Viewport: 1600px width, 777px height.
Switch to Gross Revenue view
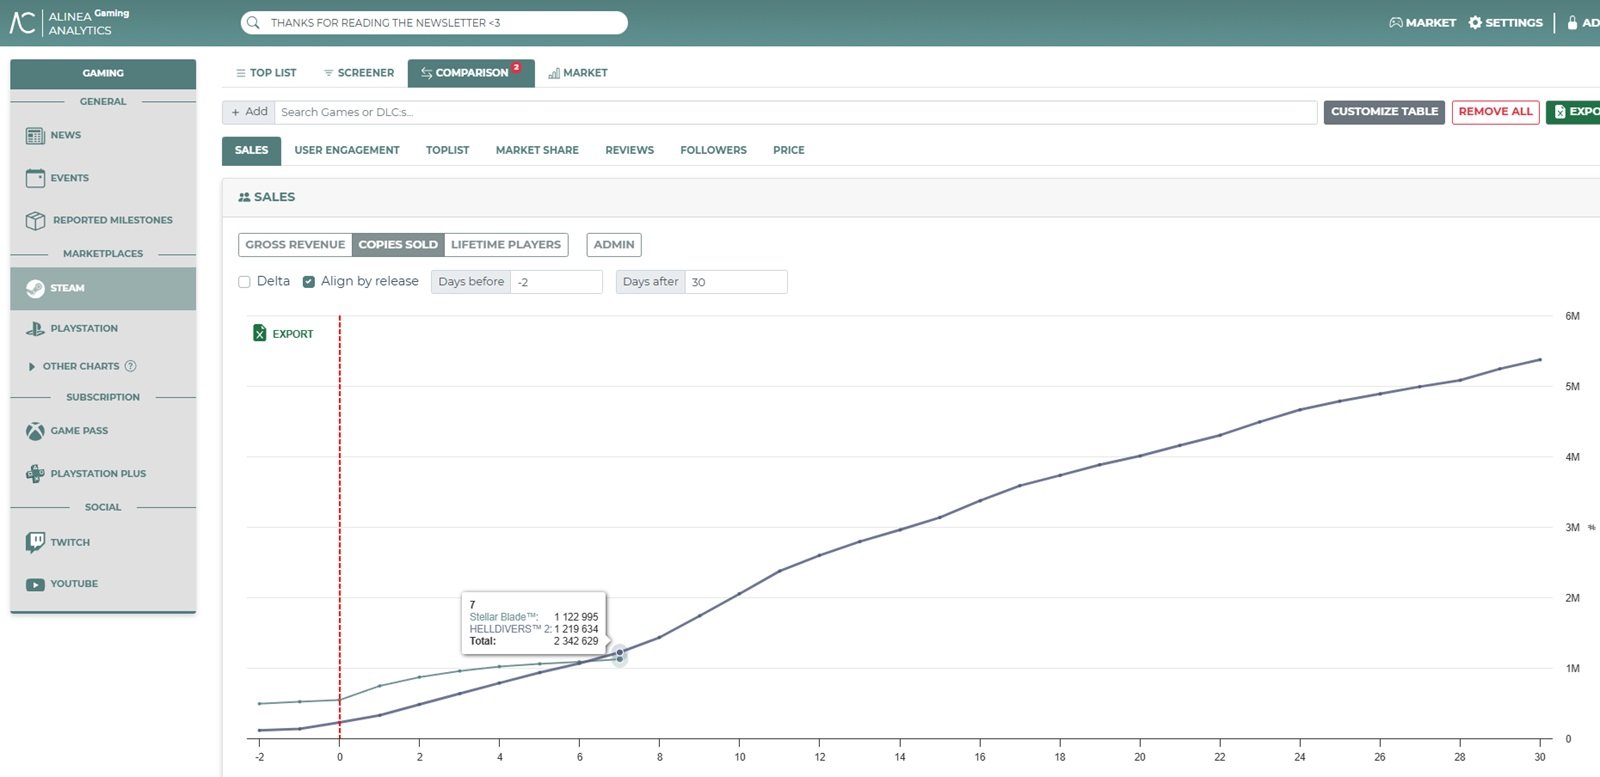[295, 244]
